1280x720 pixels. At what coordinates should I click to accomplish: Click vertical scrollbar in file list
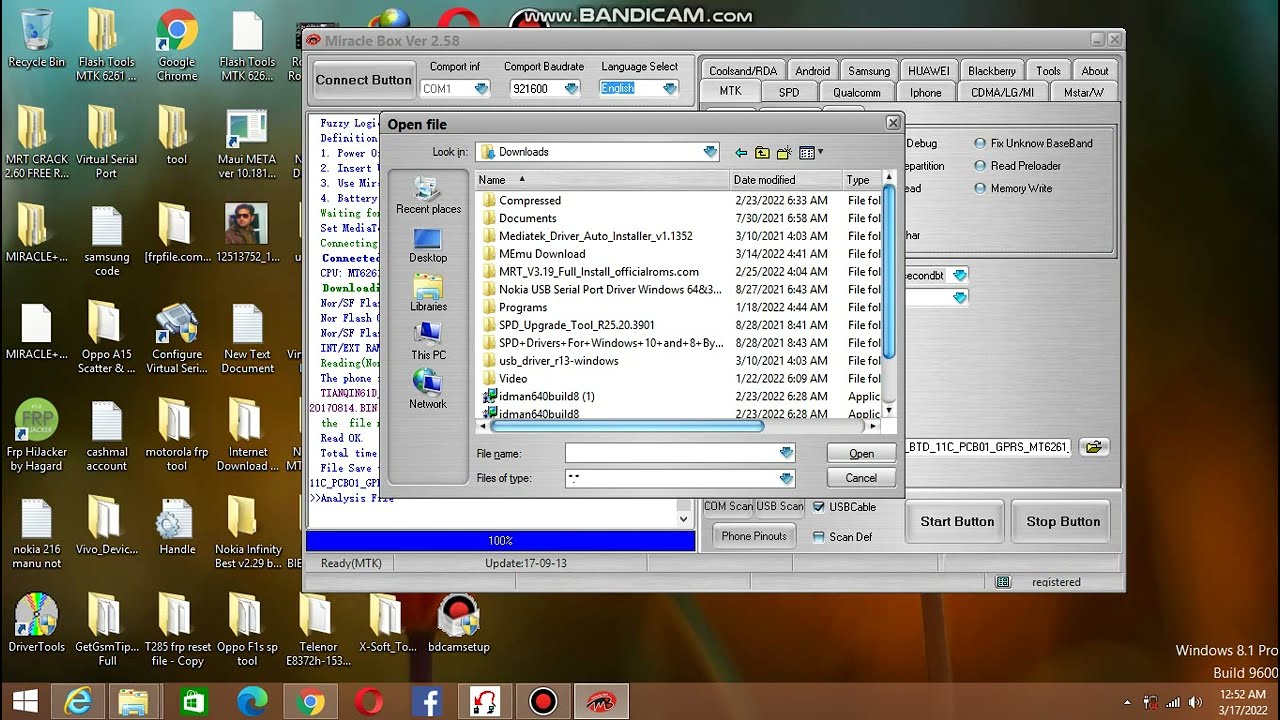pyautogui.click(x=888, y=270)
